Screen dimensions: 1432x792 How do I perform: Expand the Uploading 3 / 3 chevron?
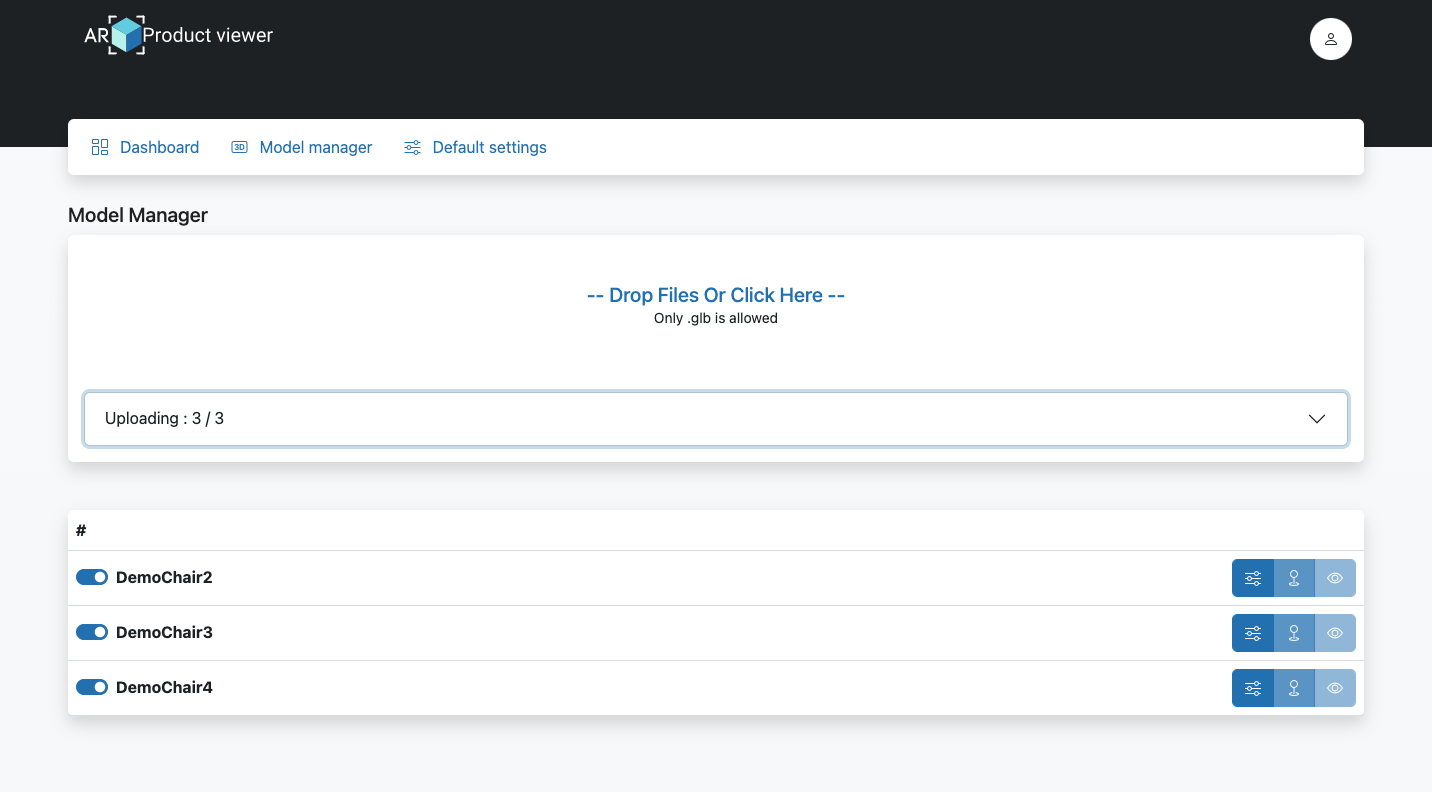pyautogui.click(x=1317, y=419)
